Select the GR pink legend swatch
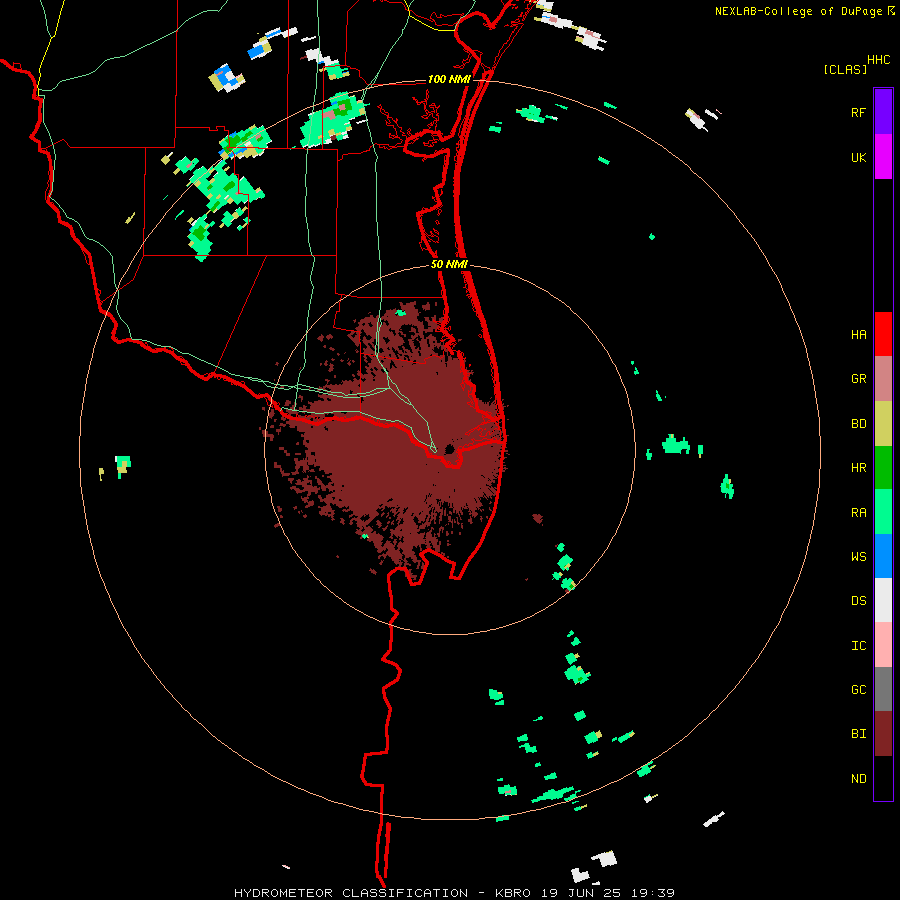This screenshot has width=900, height=900. coord(883,379)
